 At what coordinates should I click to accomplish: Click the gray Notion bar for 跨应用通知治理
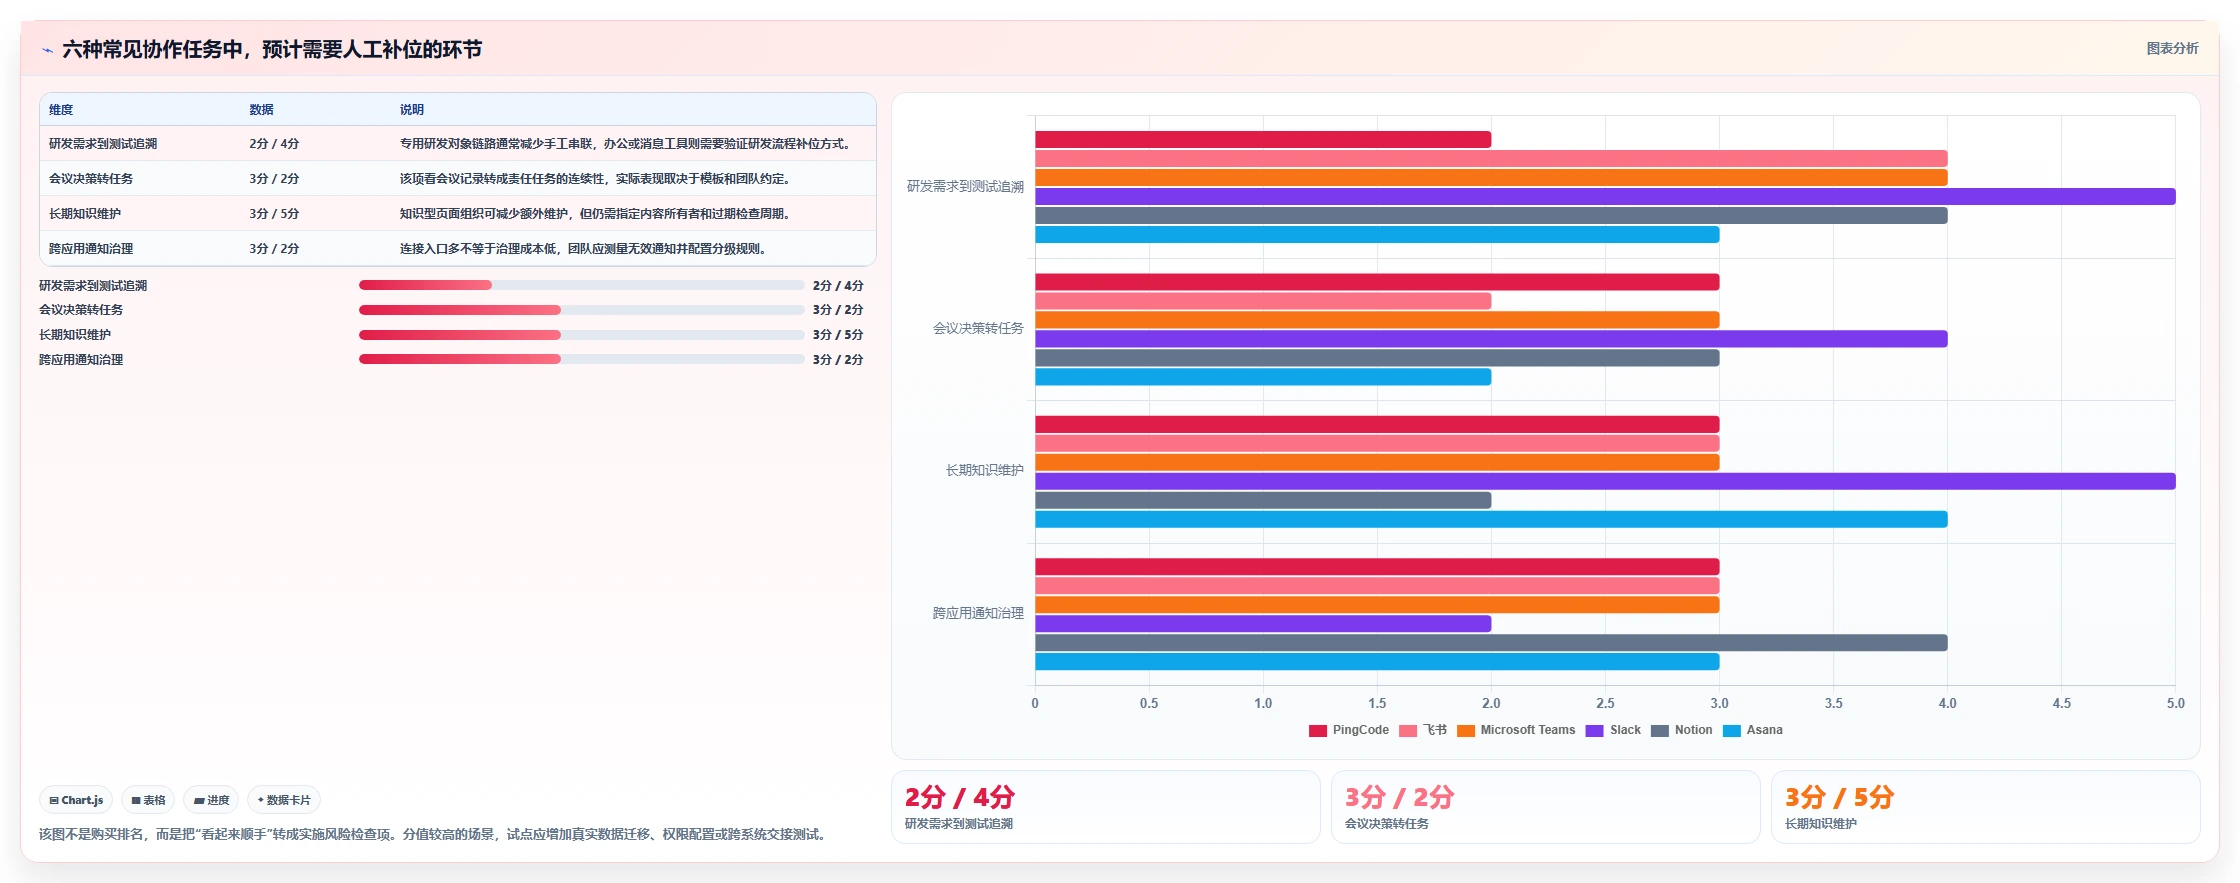[x=1491, y=643]
